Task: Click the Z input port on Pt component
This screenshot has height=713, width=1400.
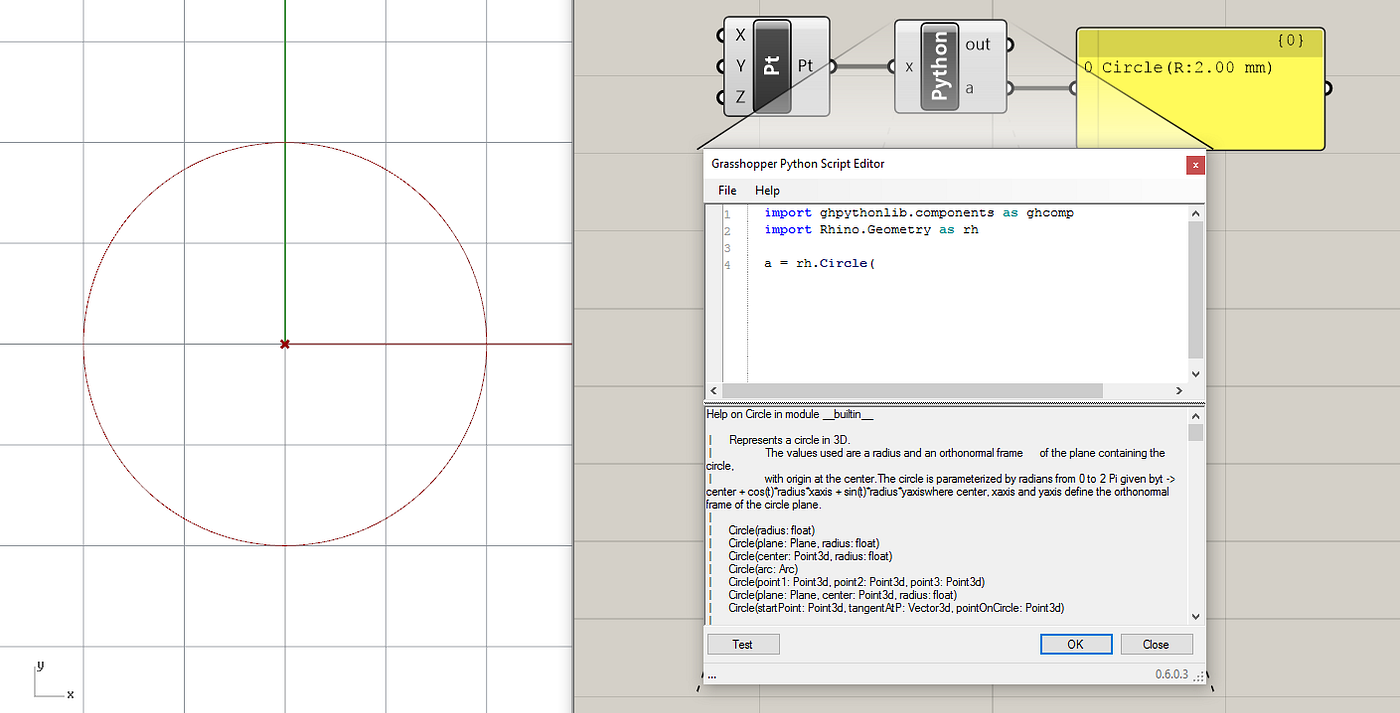Action: coord(722,99)
